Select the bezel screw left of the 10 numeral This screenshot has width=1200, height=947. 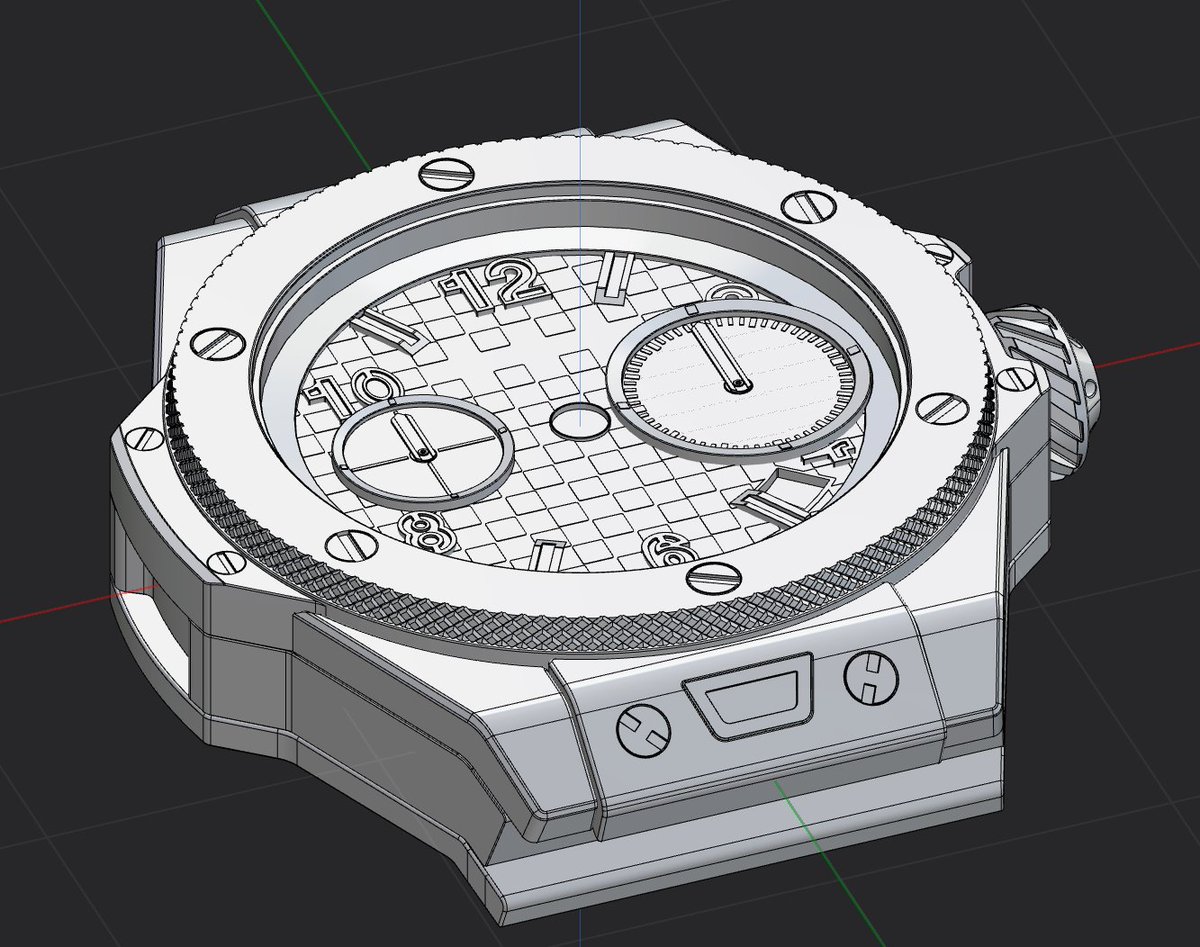click(x=215, y=344)
